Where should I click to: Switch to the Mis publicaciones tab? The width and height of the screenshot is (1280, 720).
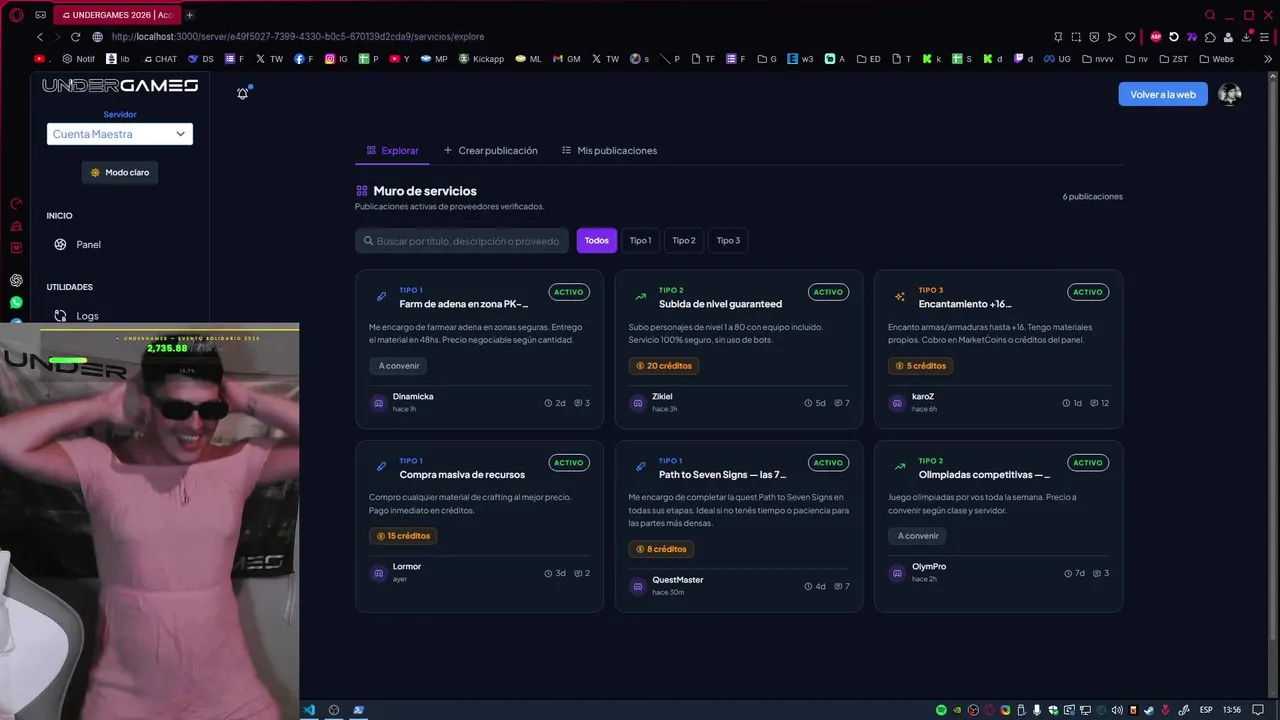tap(609, 151)
